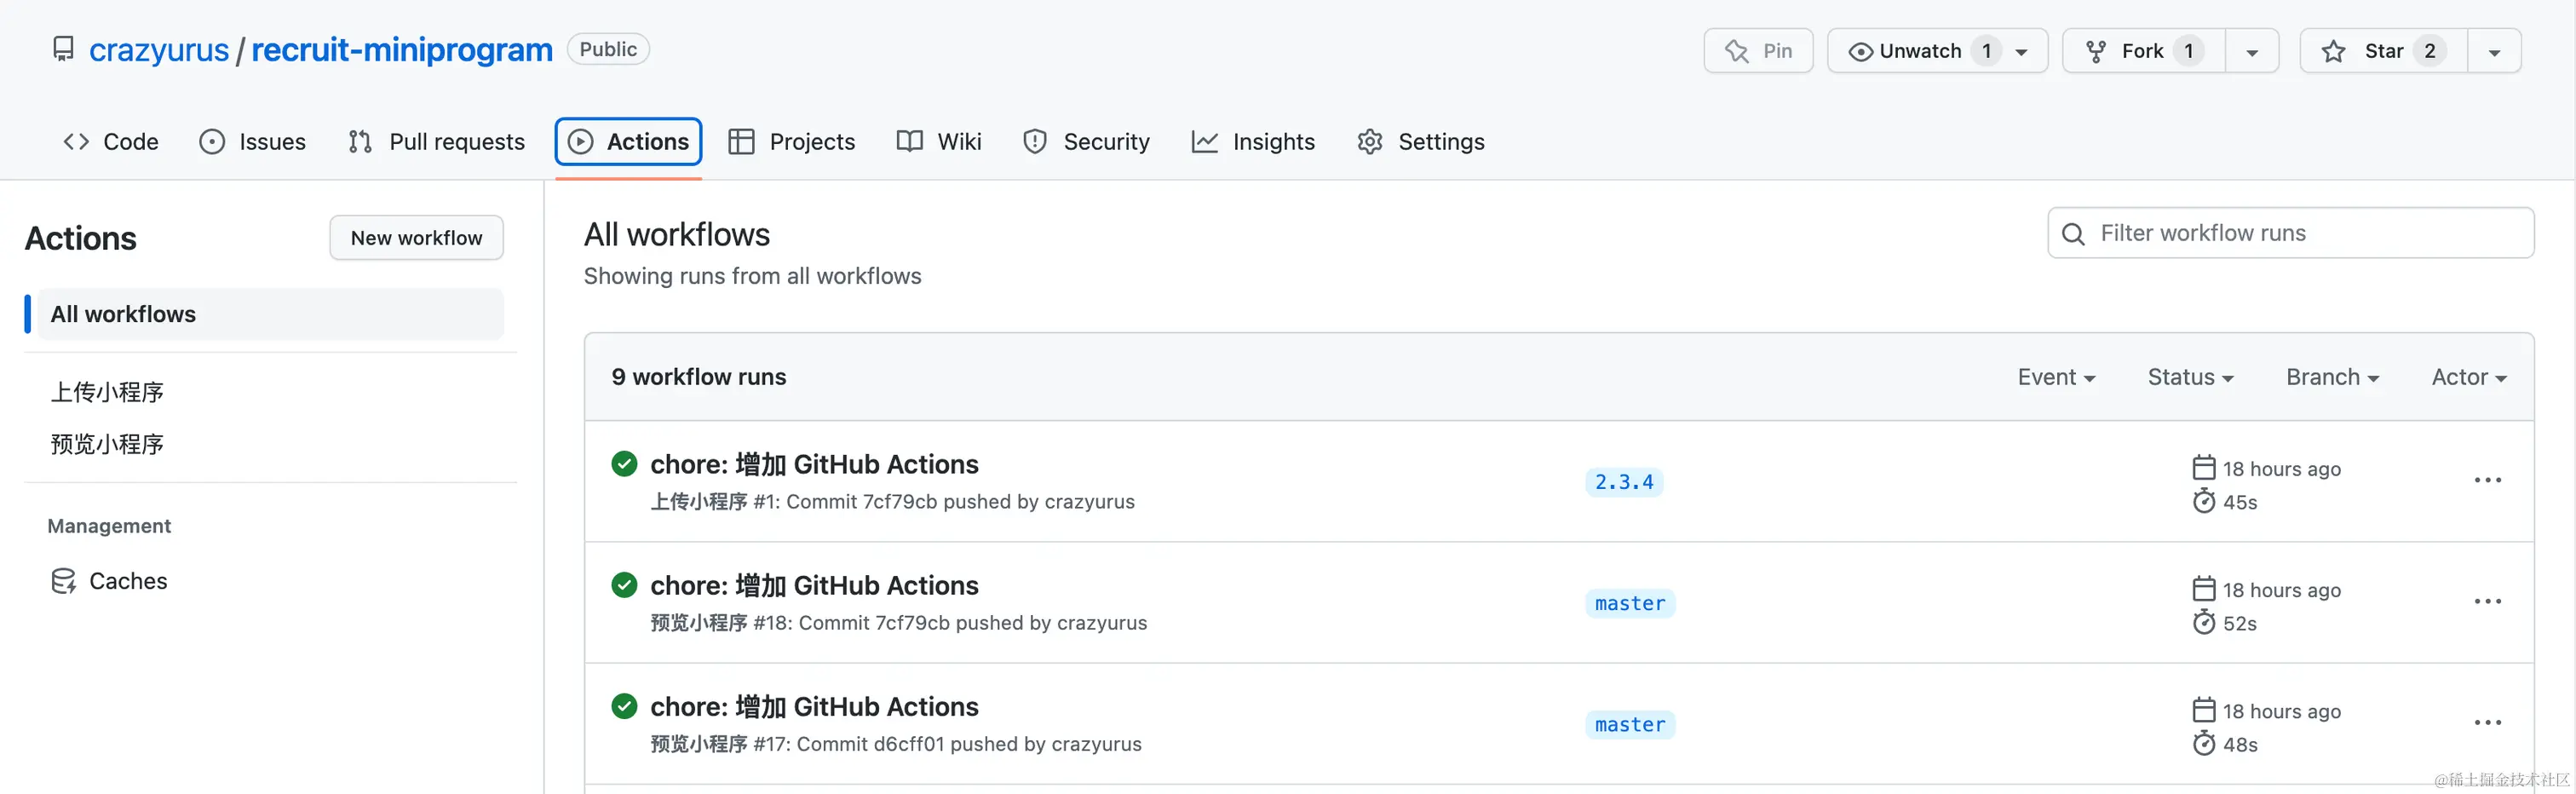The height and width of the screenshot is (794, 2576).
Task: Switch to the Code tab
Action: [111, 142]
